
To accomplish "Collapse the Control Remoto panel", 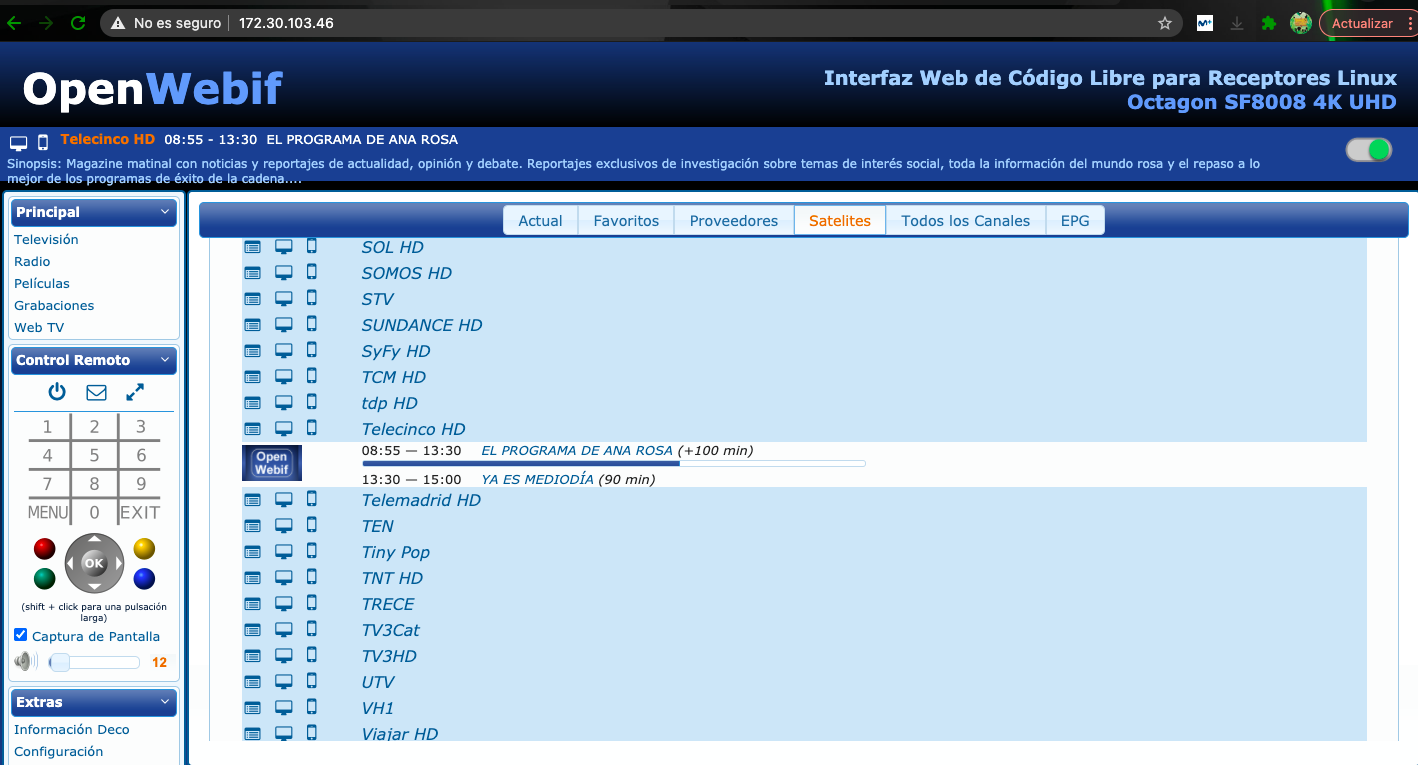I will (165, 360).
